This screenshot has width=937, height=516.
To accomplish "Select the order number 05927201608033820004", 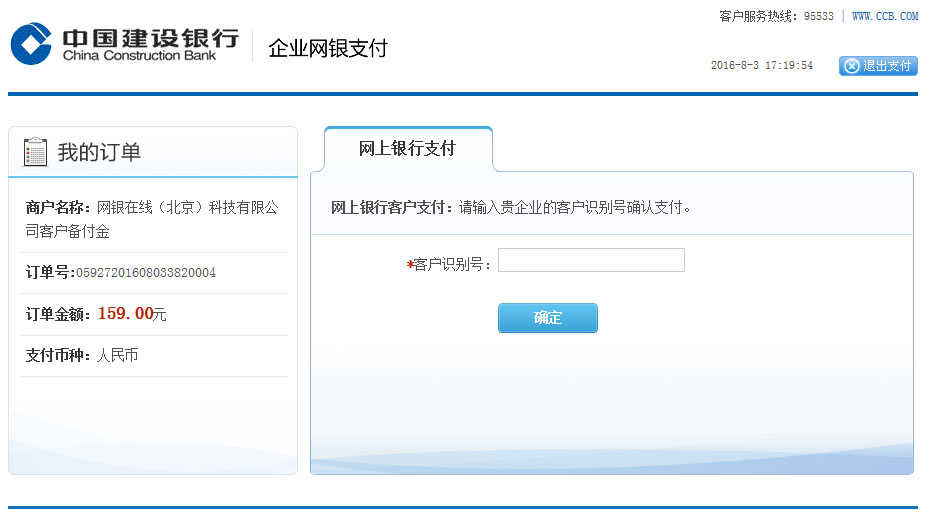I will [x=146, y=273].
